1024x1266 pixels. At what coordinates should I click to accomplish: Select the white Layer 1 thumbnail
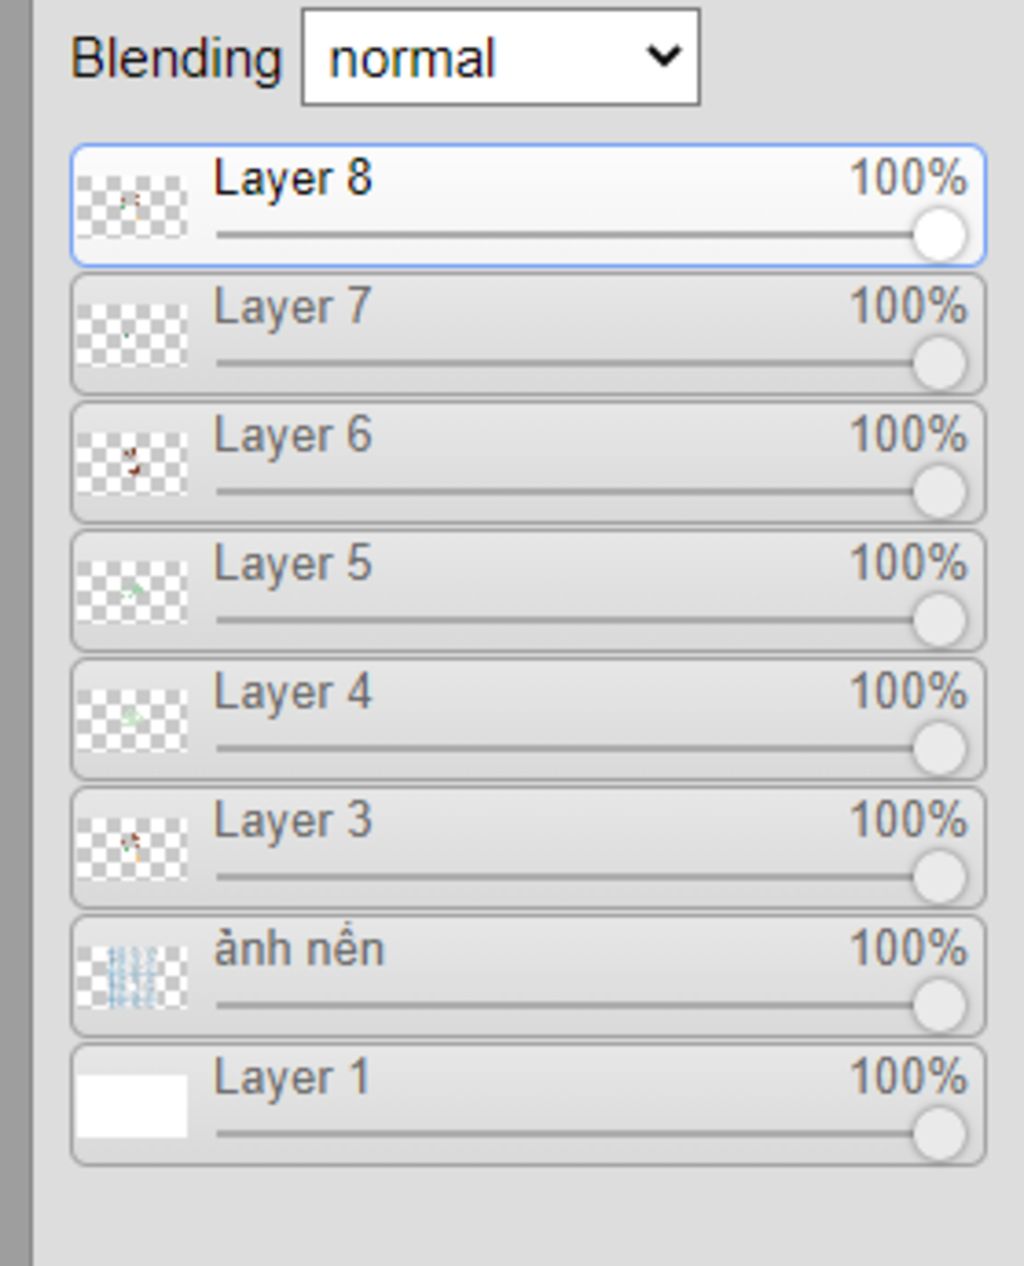pyautogui.click(x=132, y=1106)
